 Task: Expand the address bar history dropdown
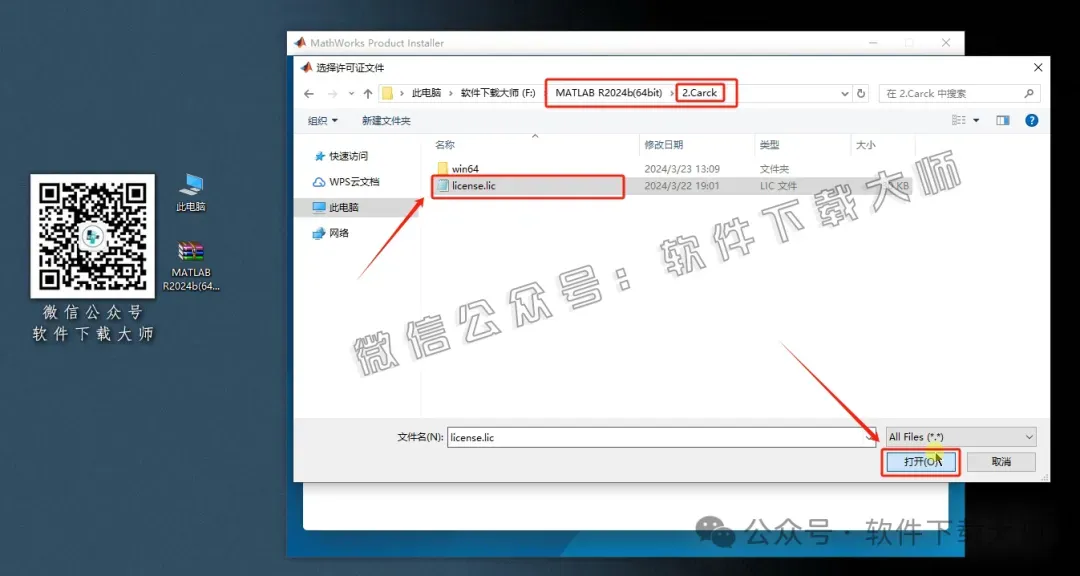pyautogui.click(x=845, y=94)
